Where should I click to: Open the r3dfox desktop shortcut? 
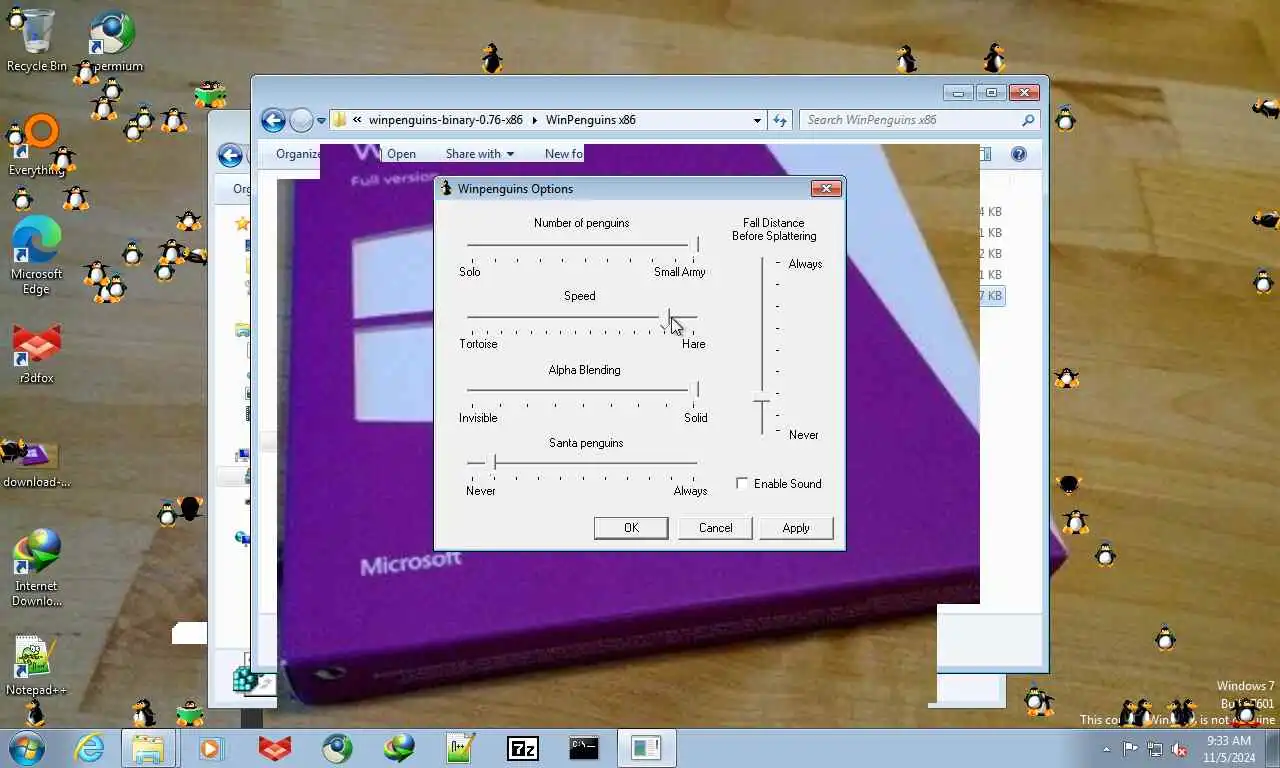click(x=37, y=354)
